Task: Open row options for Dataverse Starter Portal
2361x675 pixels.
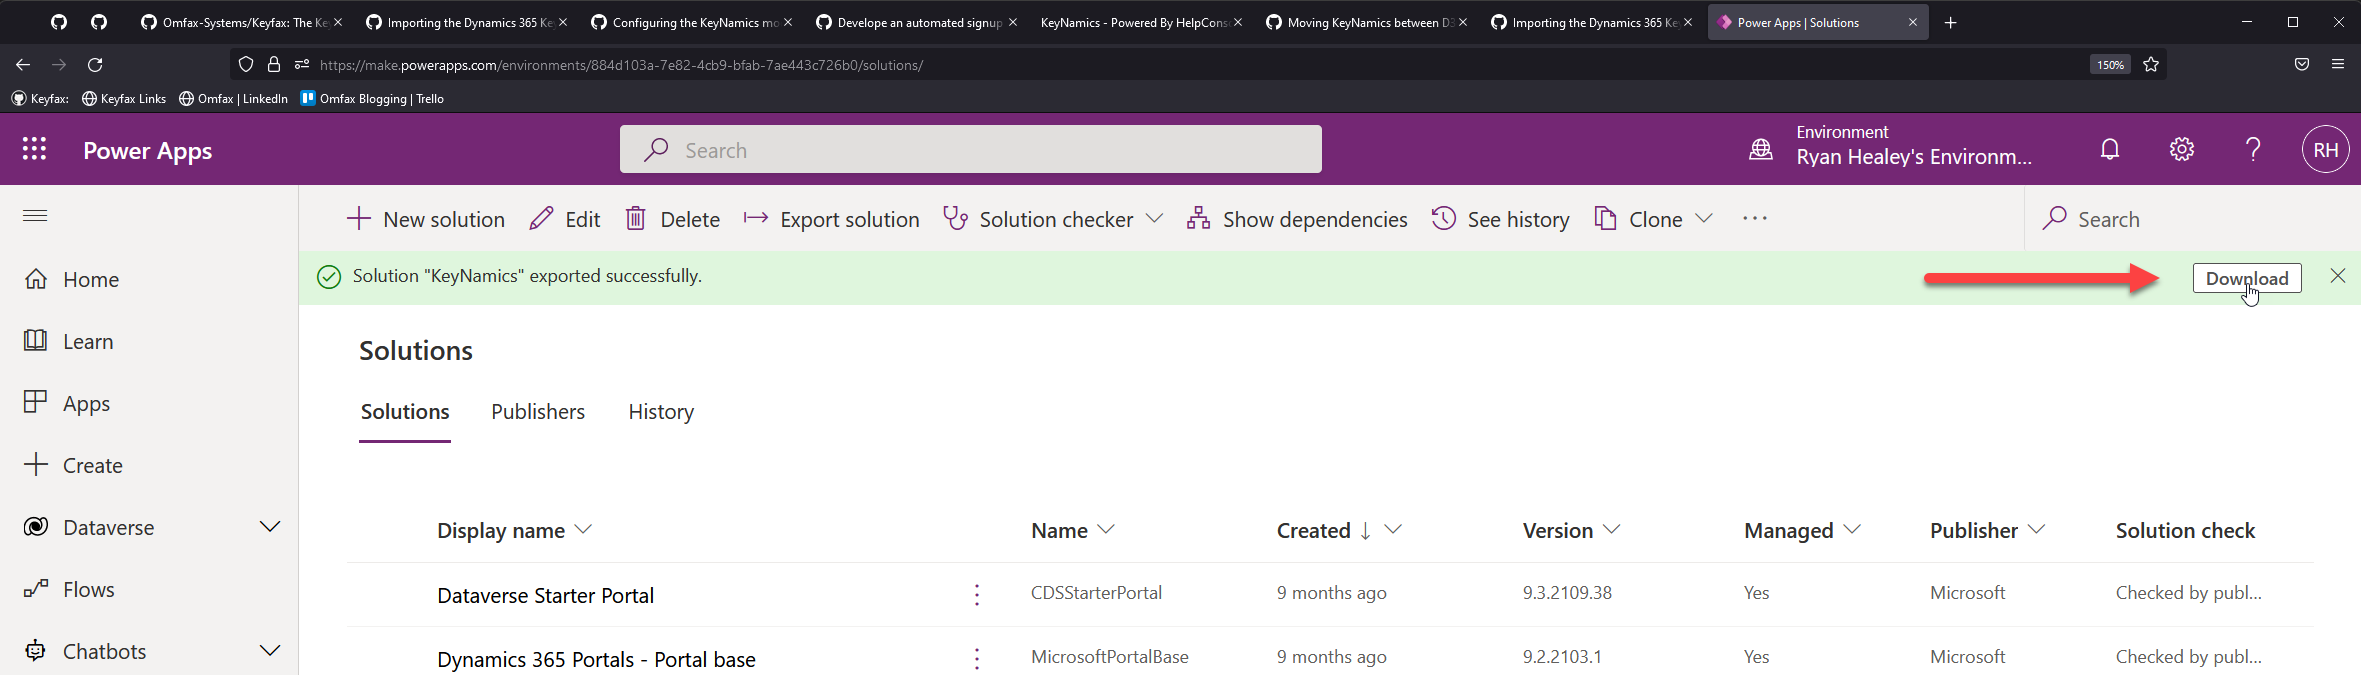Action: 977,595
